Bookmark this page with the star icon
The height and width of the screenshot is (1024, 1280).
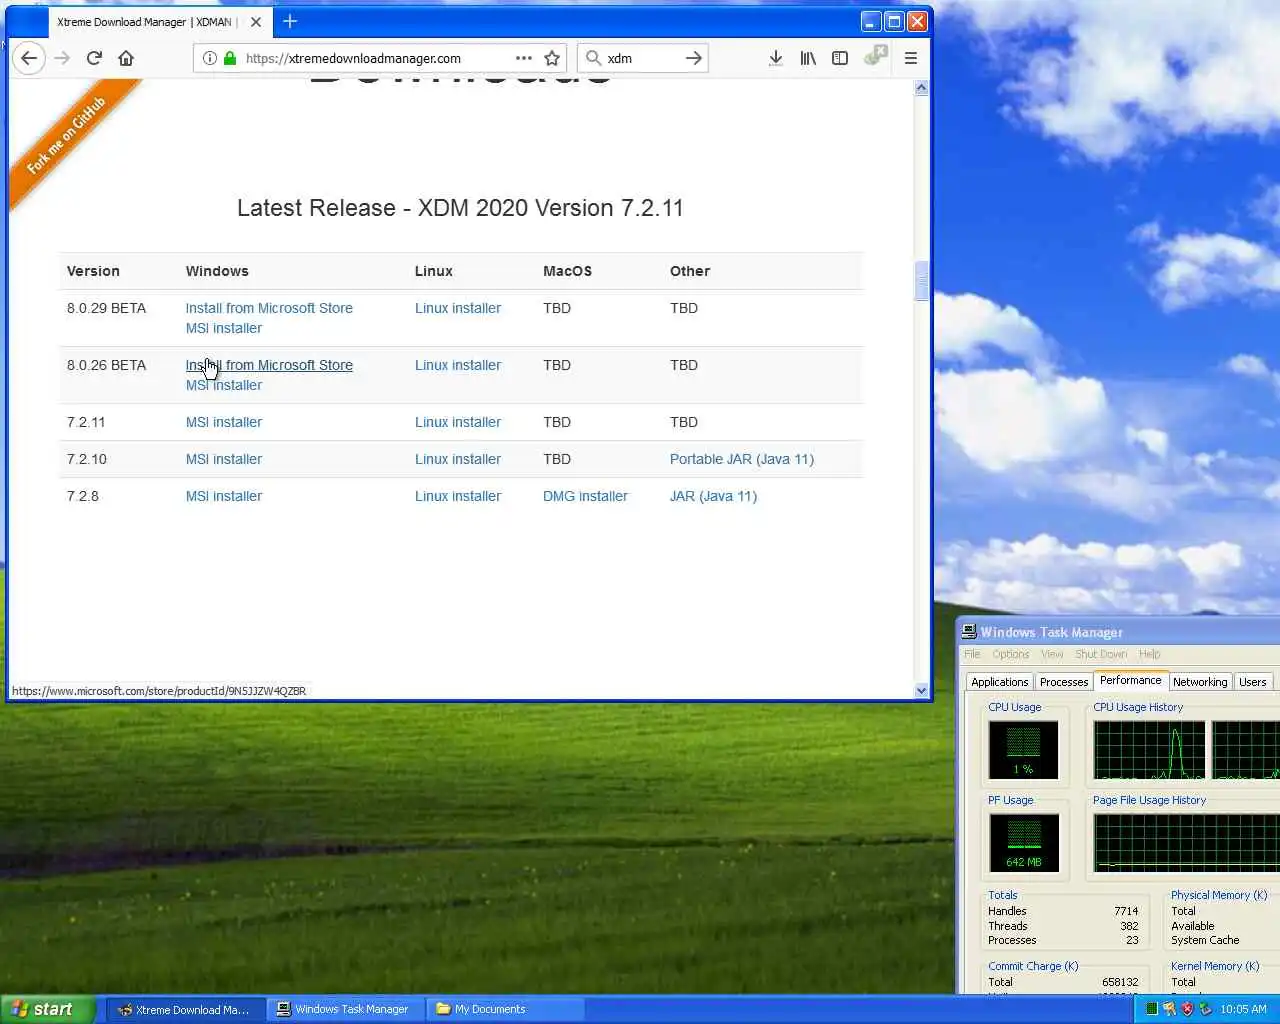[552, 58]
